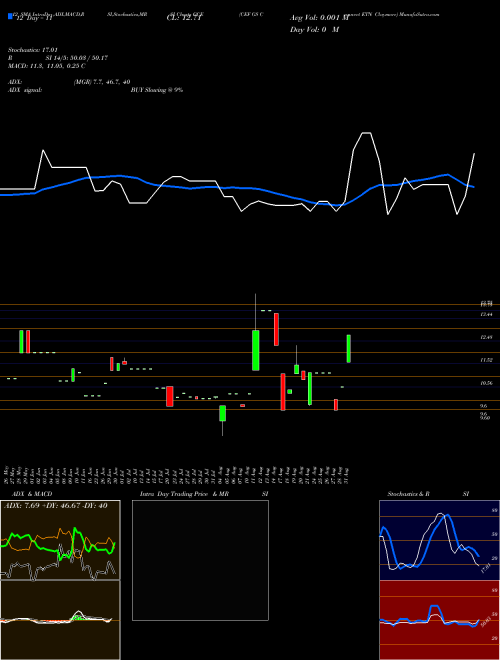The width and height of the screenshot is (500, 660).
Task: Click the blue 12 Day SMA legend square
Action: (10, 17)
